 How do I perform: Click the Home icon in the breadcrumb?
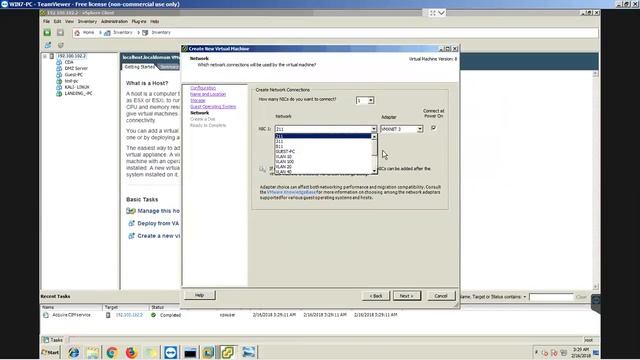77,33
